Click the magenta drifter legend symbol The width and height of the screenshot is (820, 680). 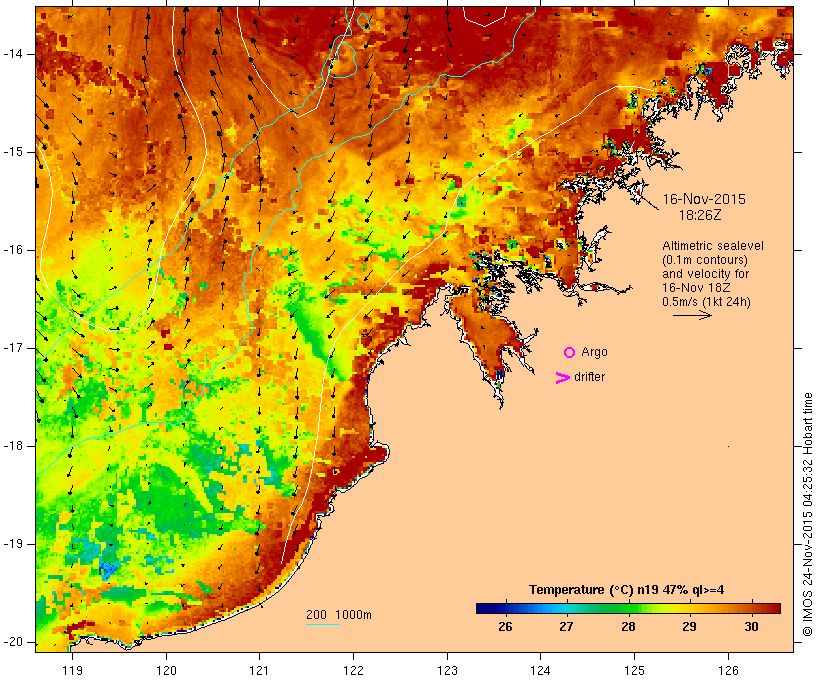pos(562,378)
